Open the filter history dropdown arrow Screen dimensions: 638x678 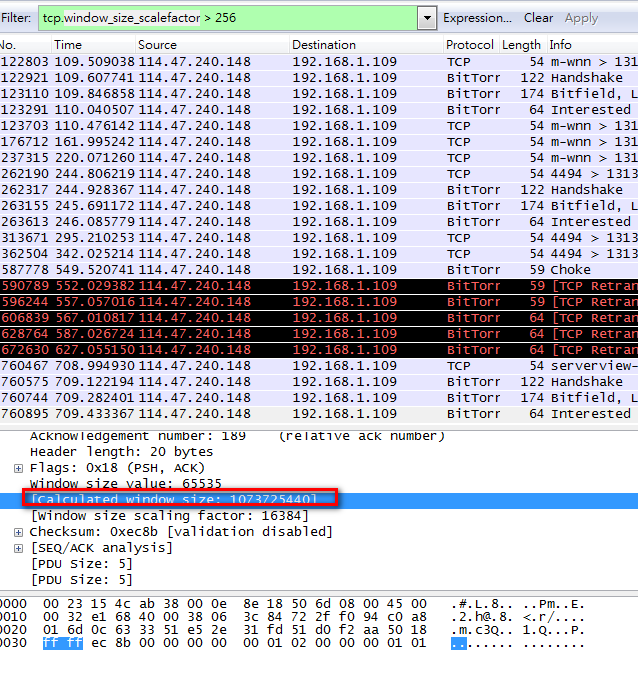427,18
